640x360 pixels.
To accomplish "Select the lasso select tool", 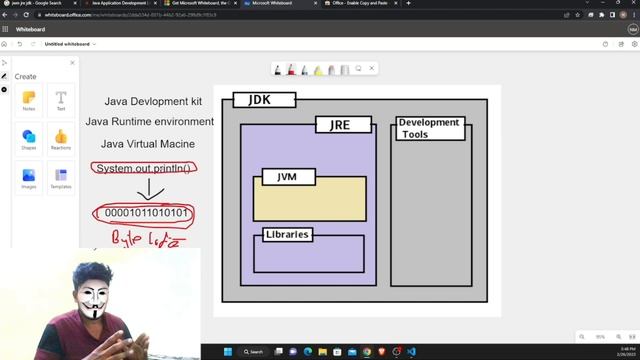I will tap(358, 69).
